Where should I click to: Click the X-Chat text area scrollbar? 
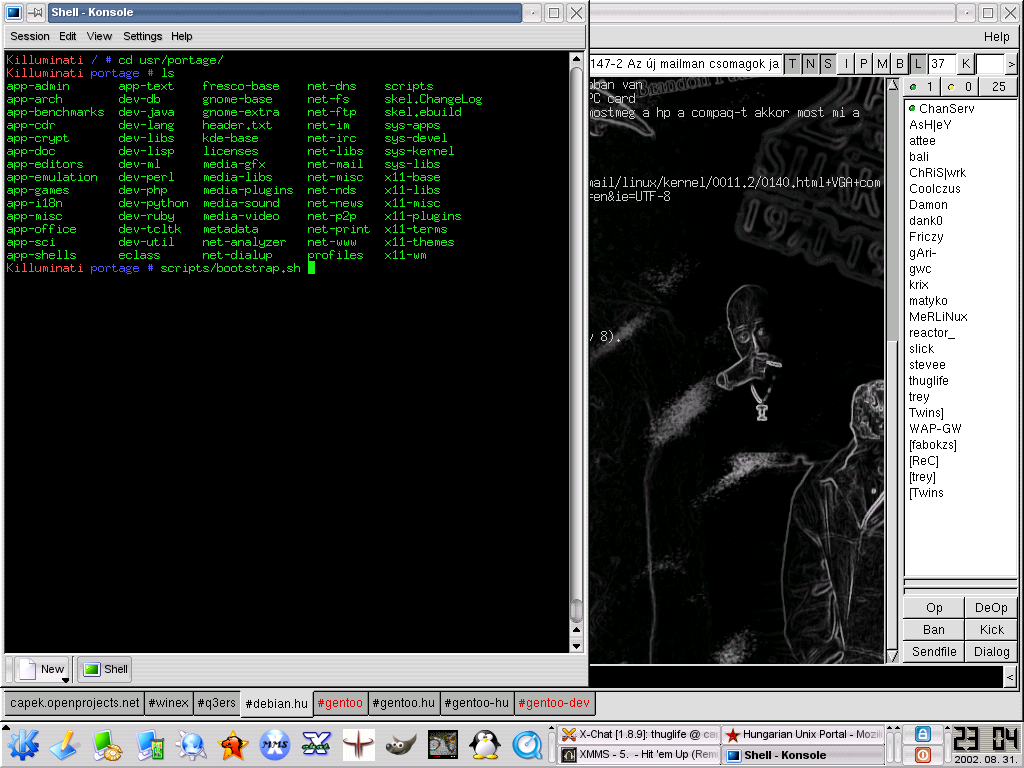pyautogui.click(x=893, y=370)
